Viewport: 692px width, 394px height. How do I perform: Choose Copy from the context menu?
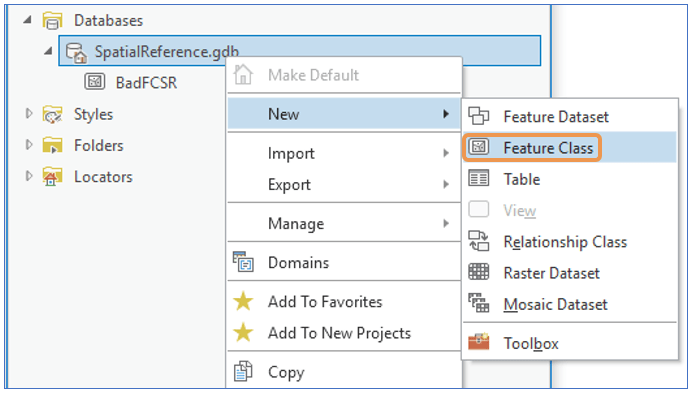pyautogui.click(x=344, y=372)
